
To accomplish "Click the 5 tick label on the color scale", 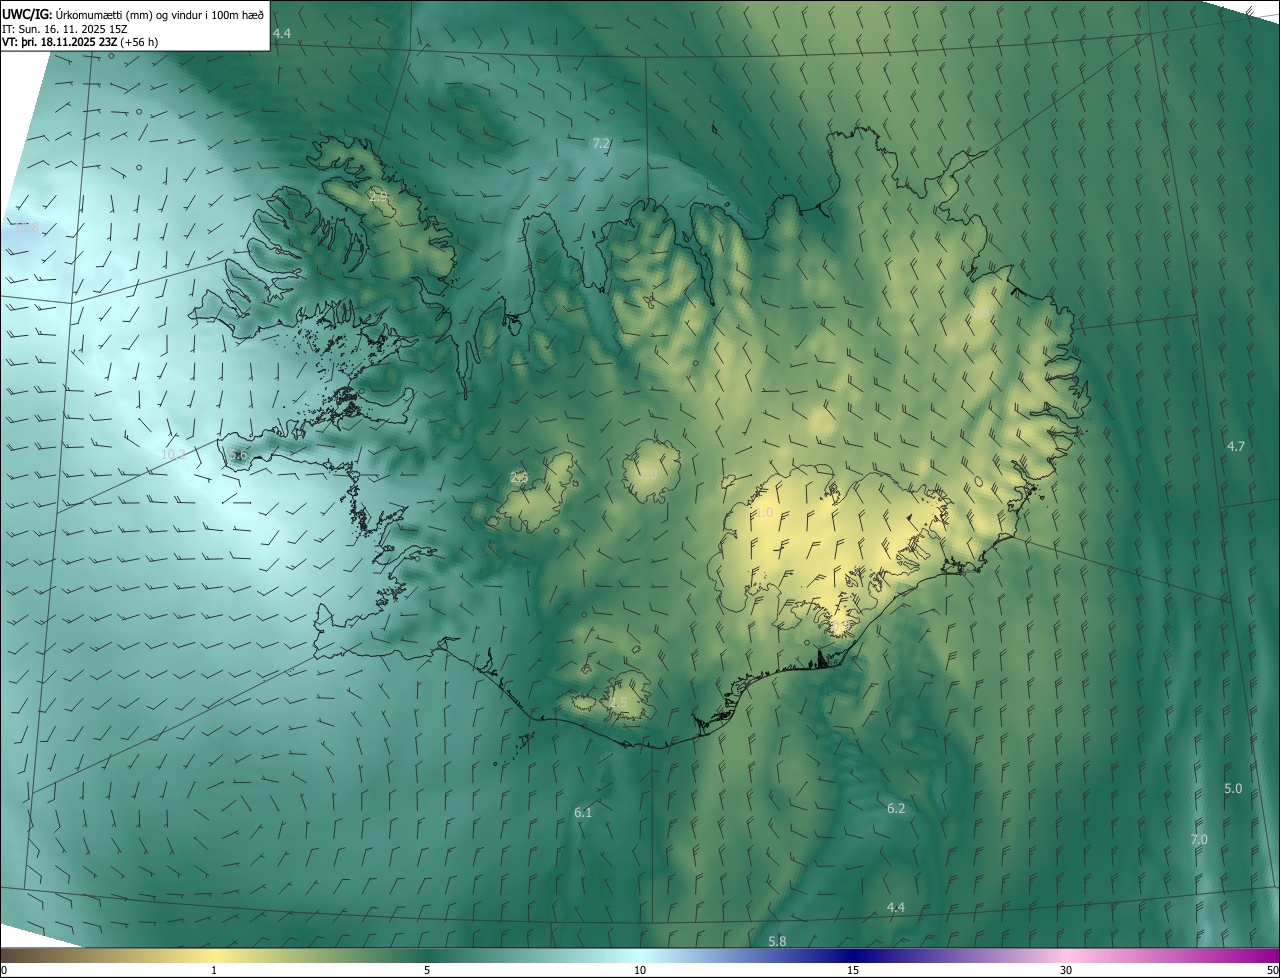I will pyautogui.click(x=427, y=970).
